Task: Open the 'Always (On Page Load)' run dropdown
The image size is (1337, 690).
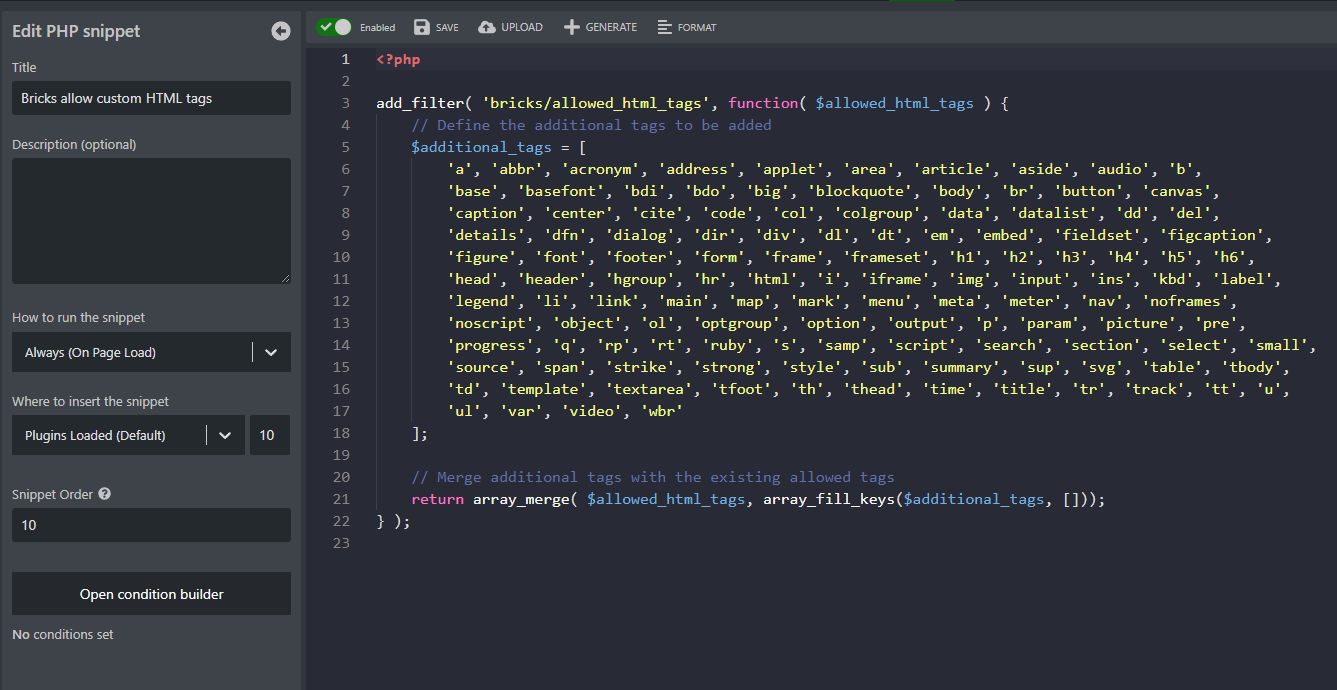Action: click(151, 352)
